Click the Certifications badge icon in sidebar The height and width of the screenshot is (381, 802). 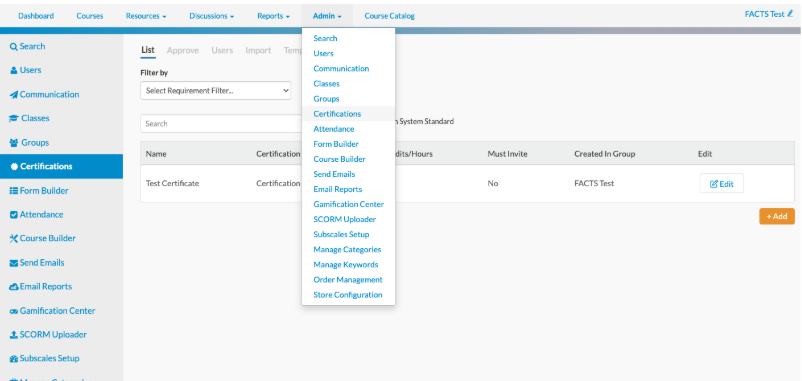14,167
